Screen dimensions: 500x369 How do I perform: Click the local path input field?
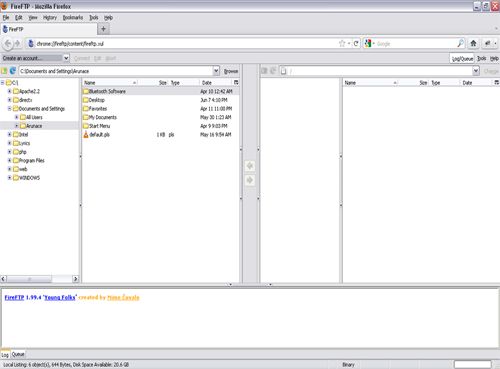116,71
